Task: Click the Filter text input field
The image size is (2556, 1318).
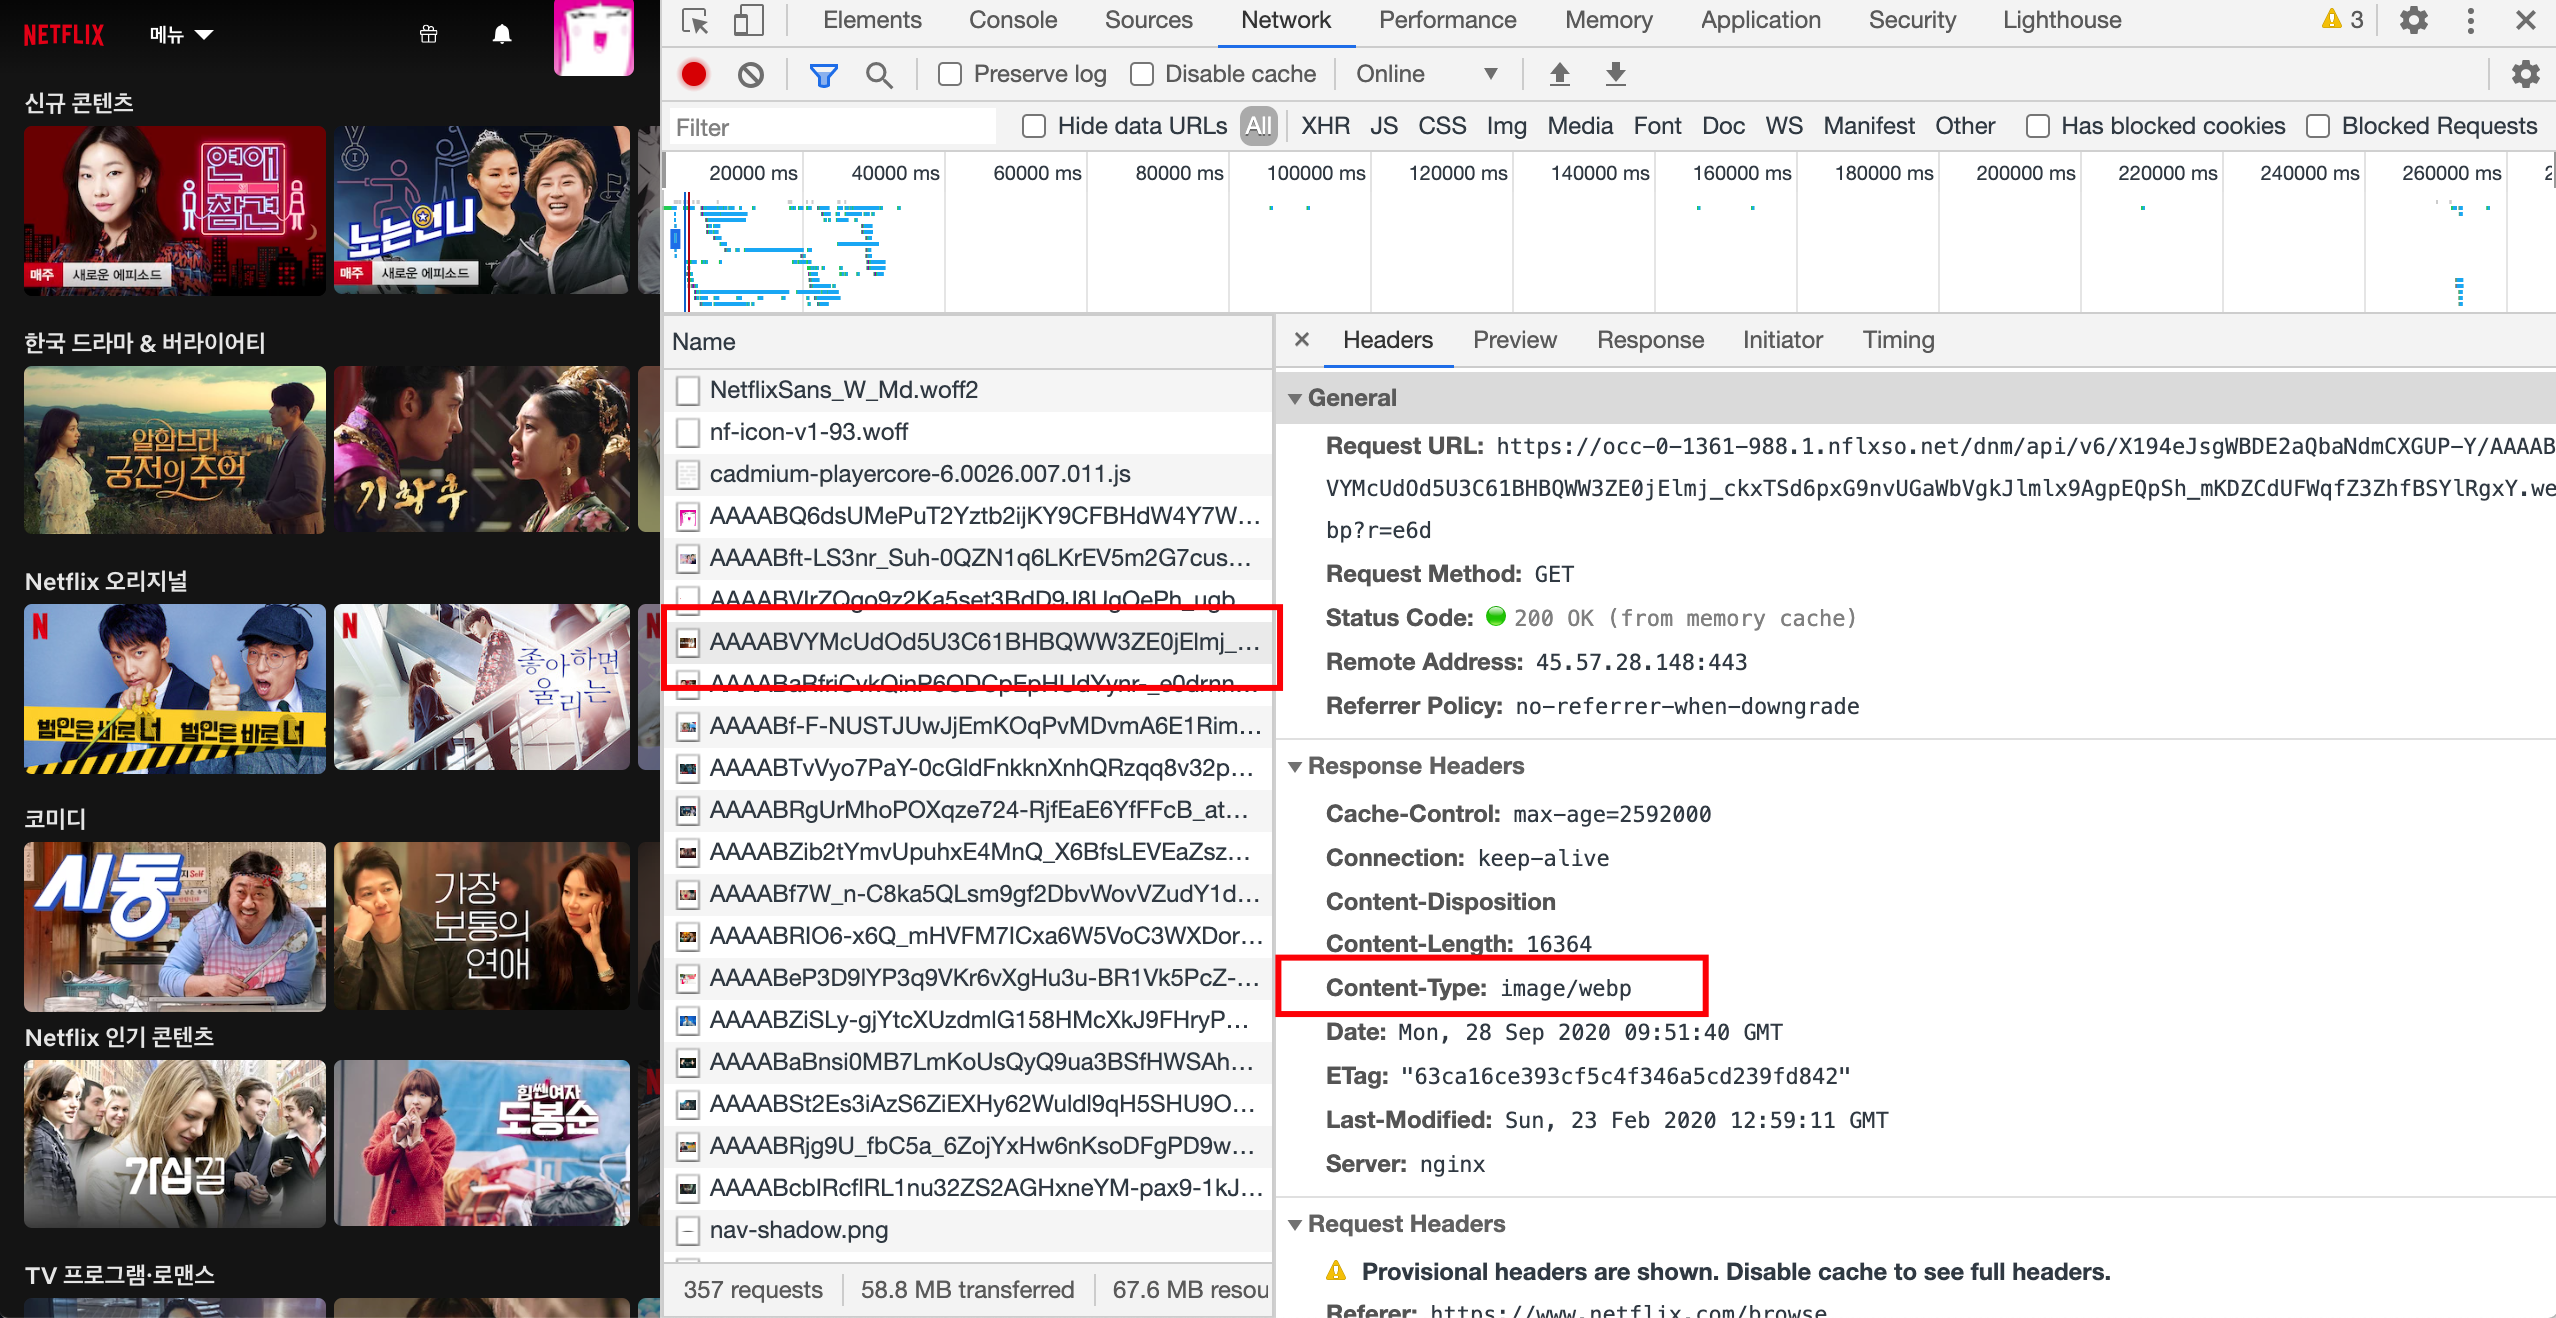Action: click(832, 127)
